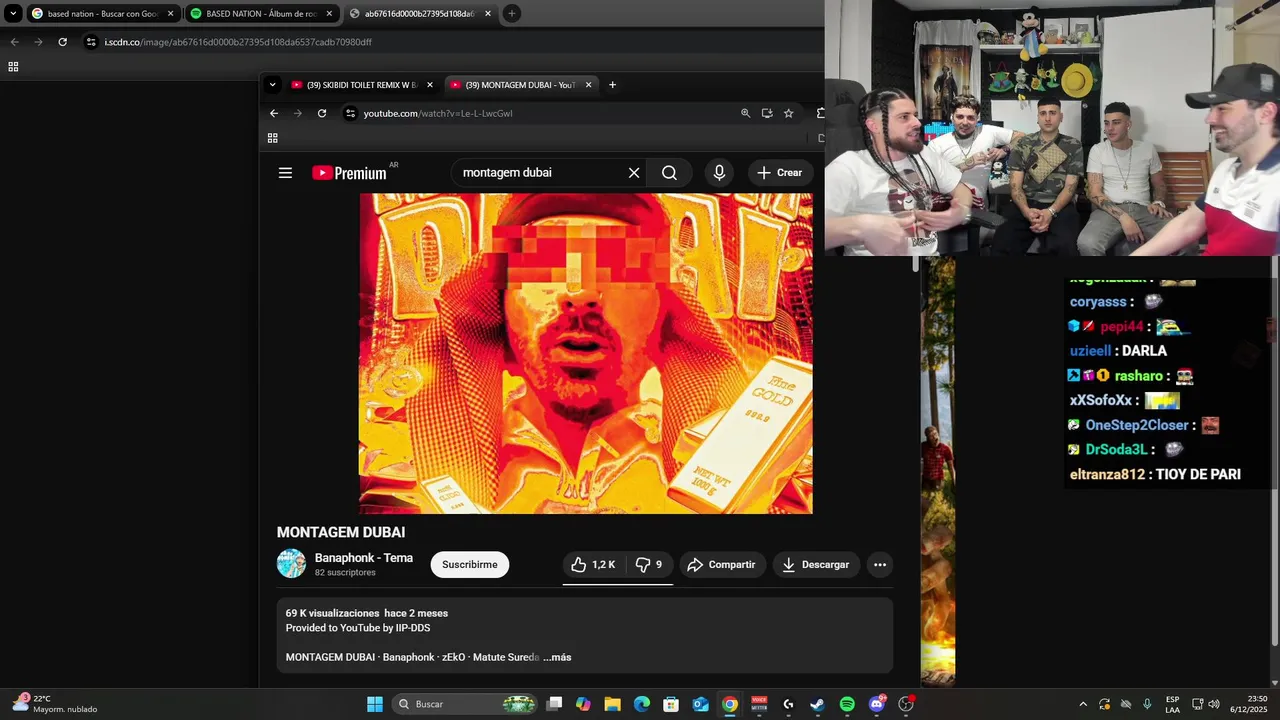This screenshot has height=720, width=1280.
Task: Expand inner browser tab search dropdown
Action: point(272,85)
